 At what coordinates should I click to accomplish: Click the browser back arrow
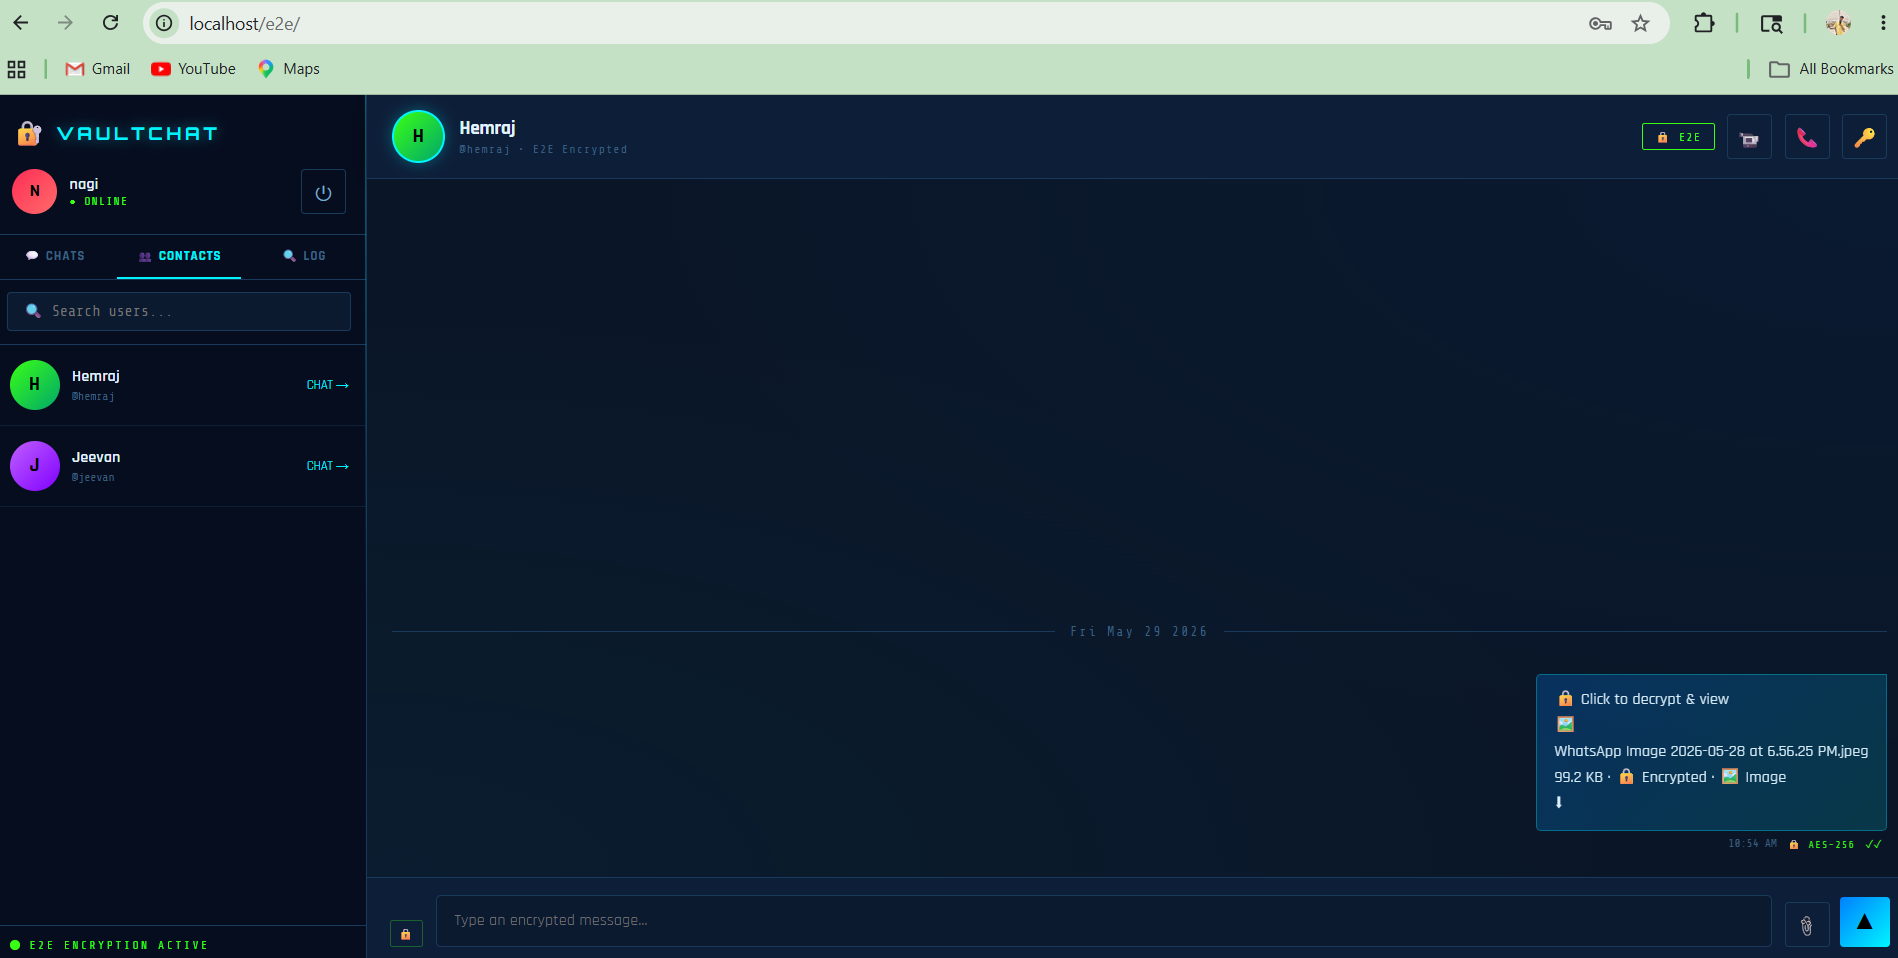pyautogui.click(x=21, y=23)
